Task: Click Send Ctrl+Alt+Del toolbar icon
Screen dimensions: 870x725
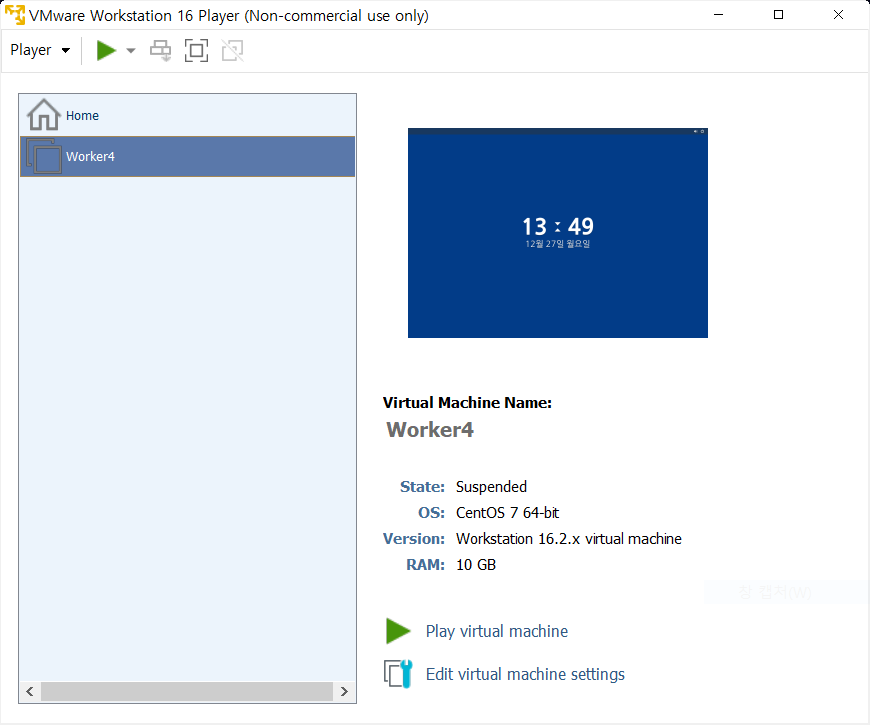Action: click(161, 50)
